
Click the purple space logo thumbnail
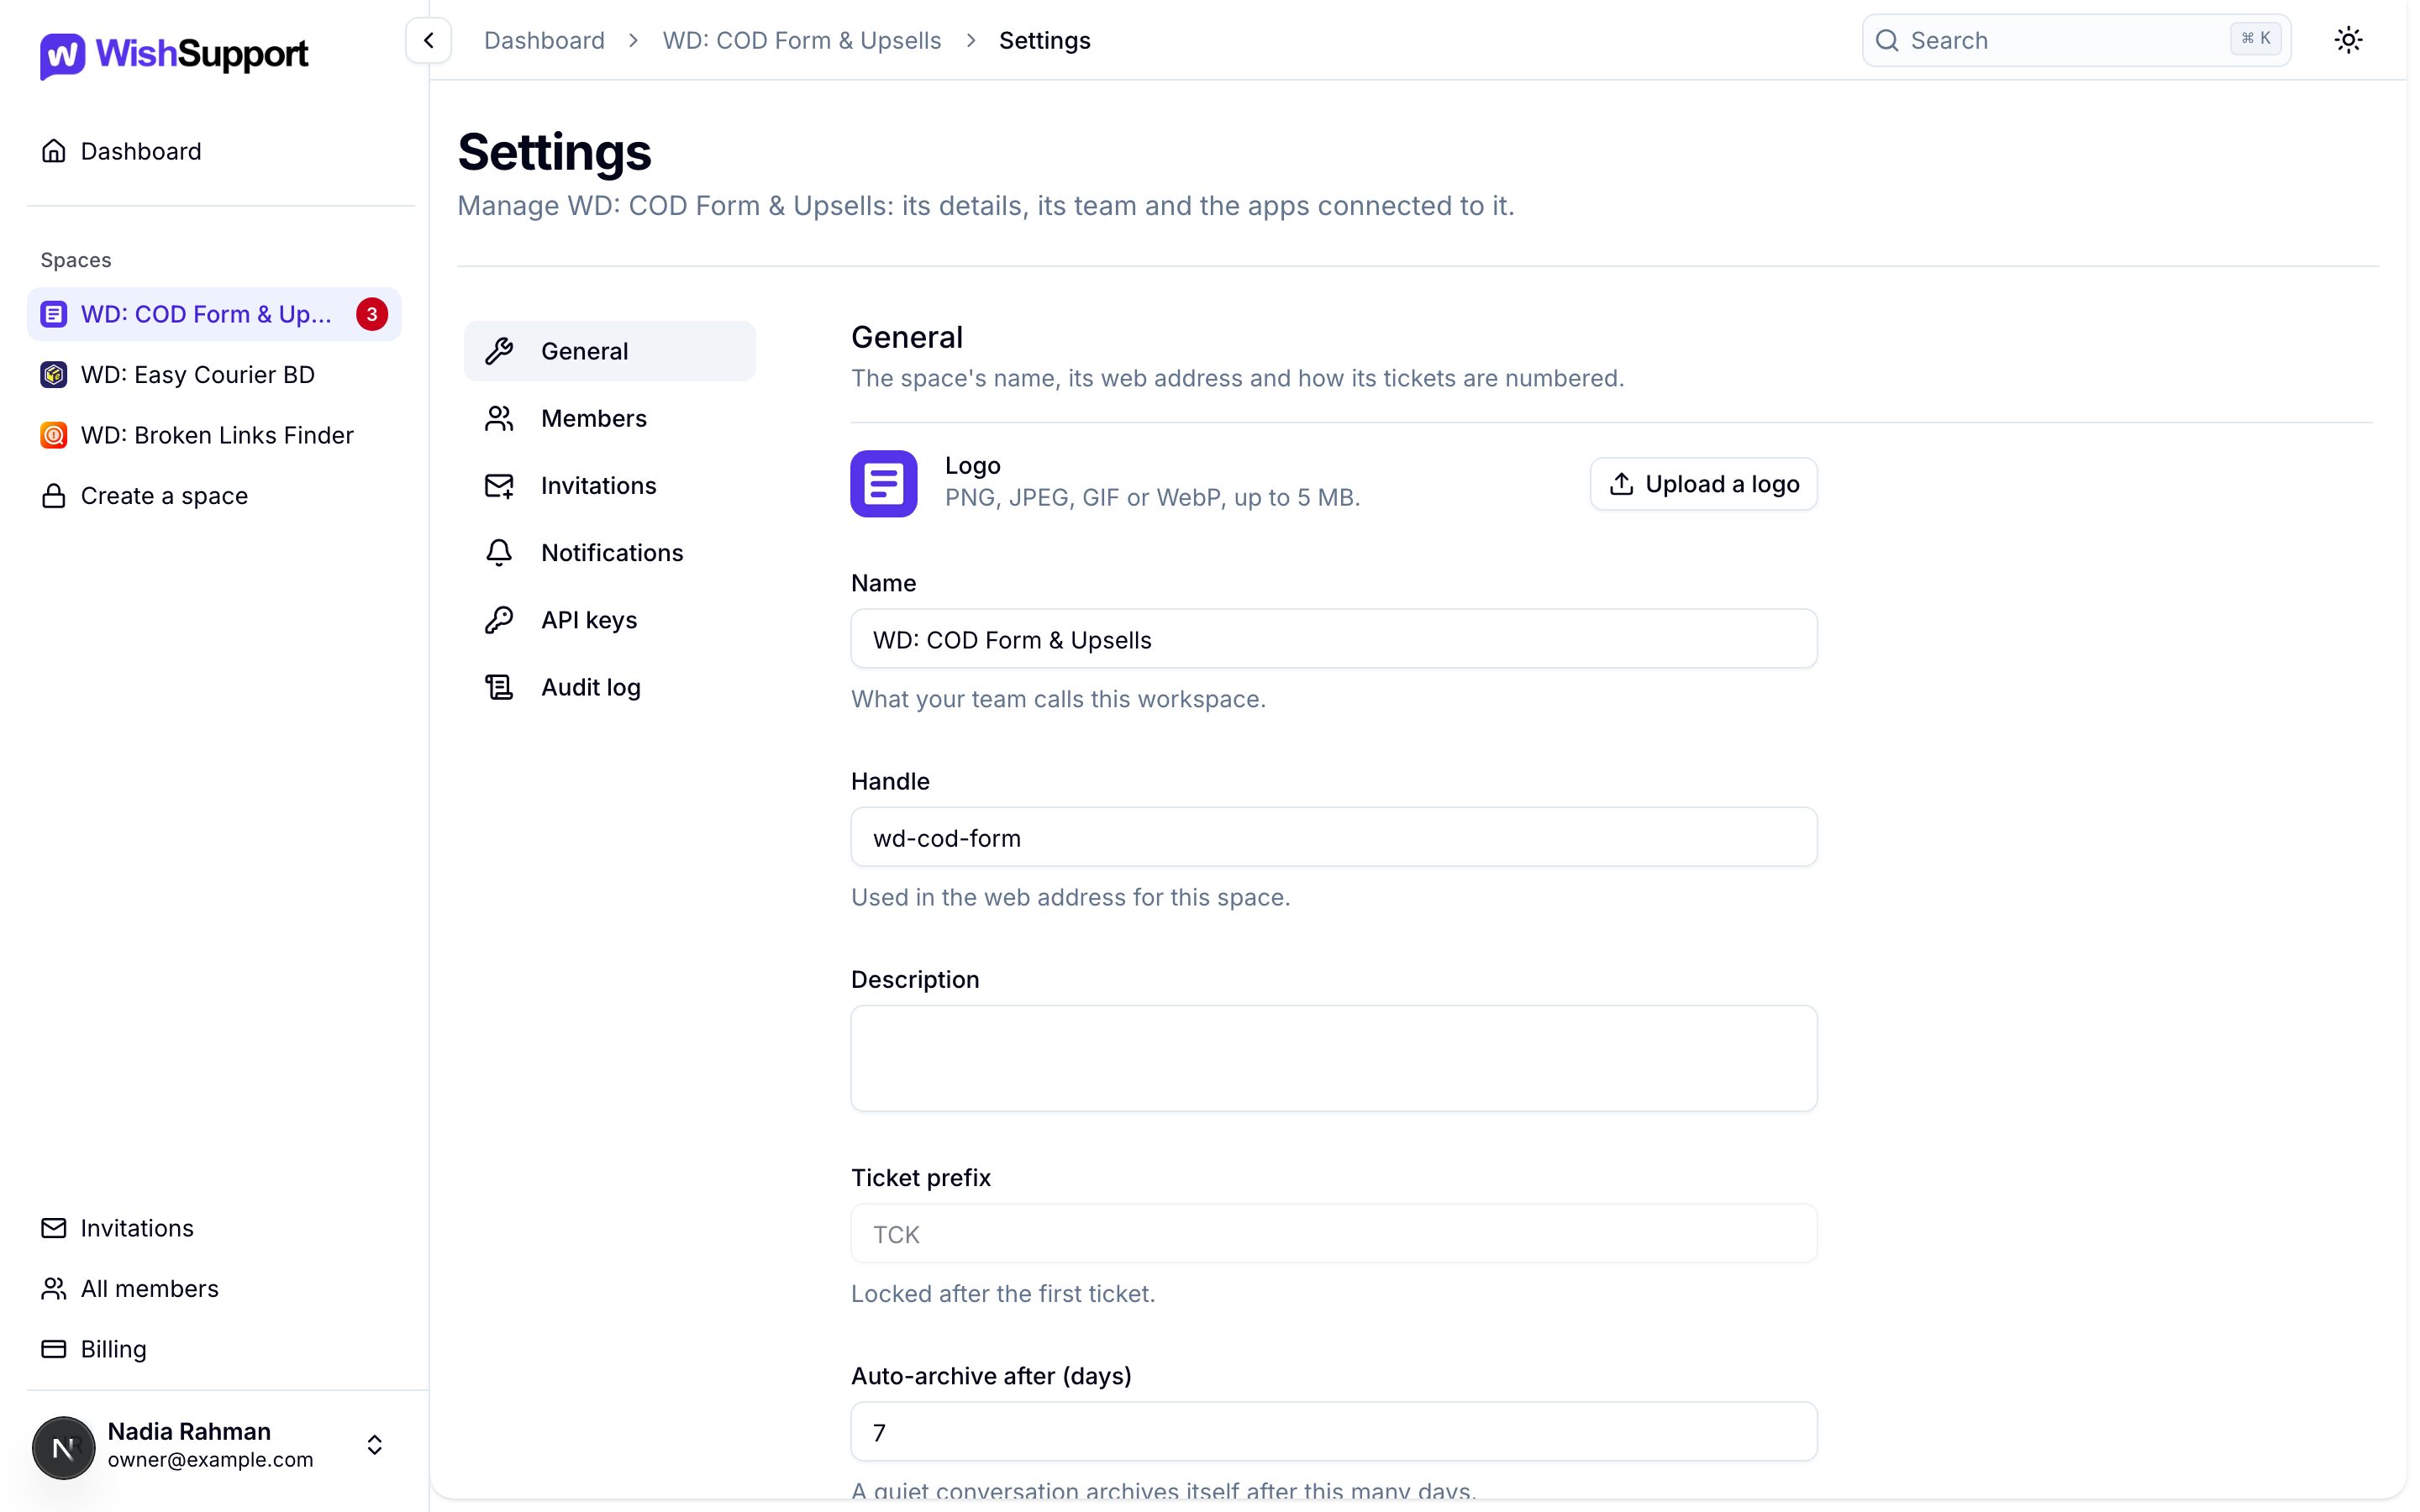(884, 484)
